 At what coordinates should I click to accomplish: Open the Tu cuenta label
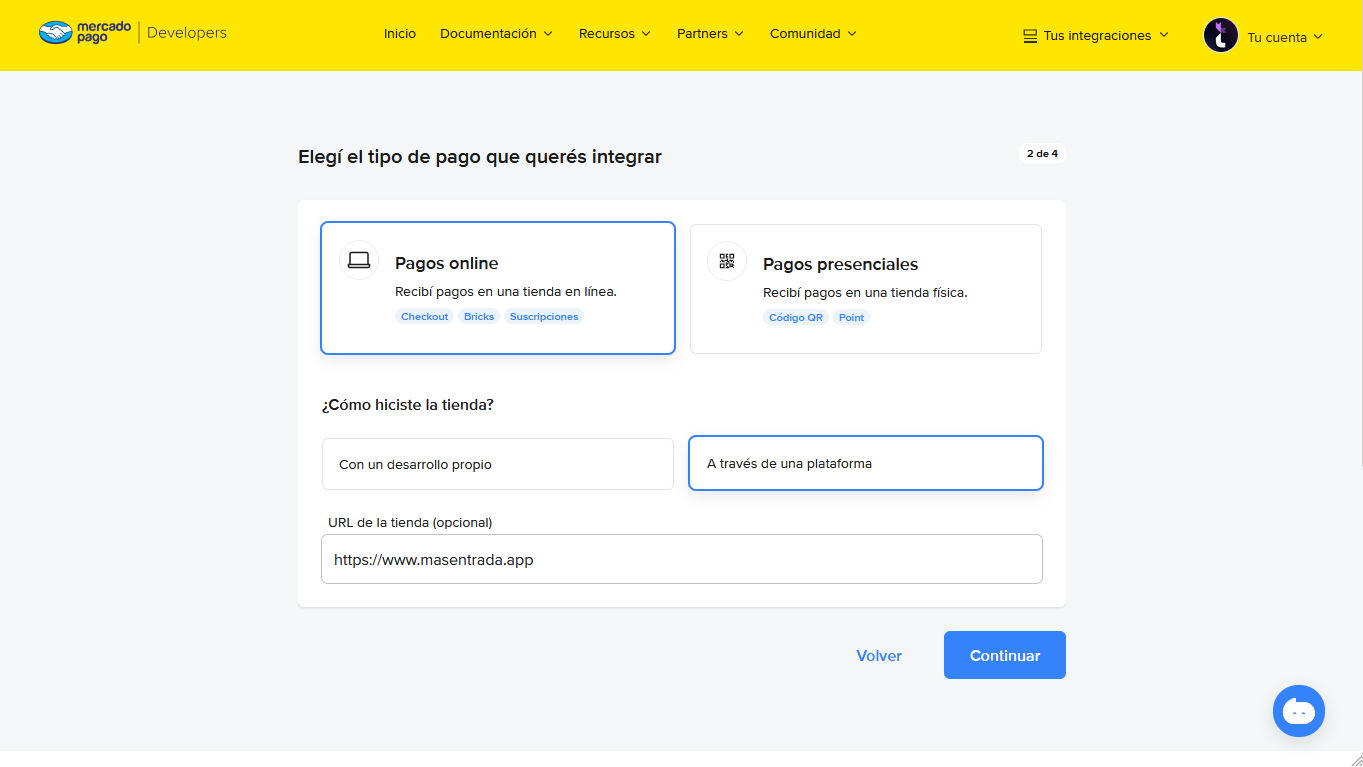click(x=1277, y=37)
